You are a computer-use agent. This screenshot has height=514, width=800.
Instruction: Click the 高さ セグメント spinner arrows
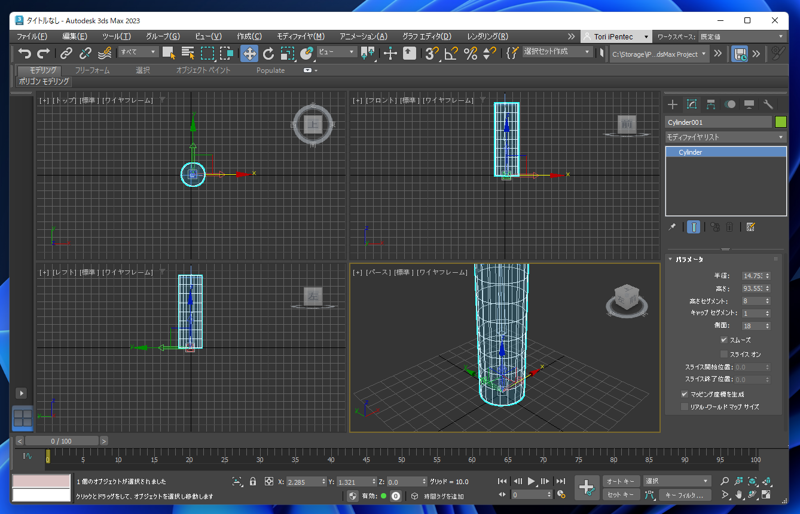click(x=767, y=301)
